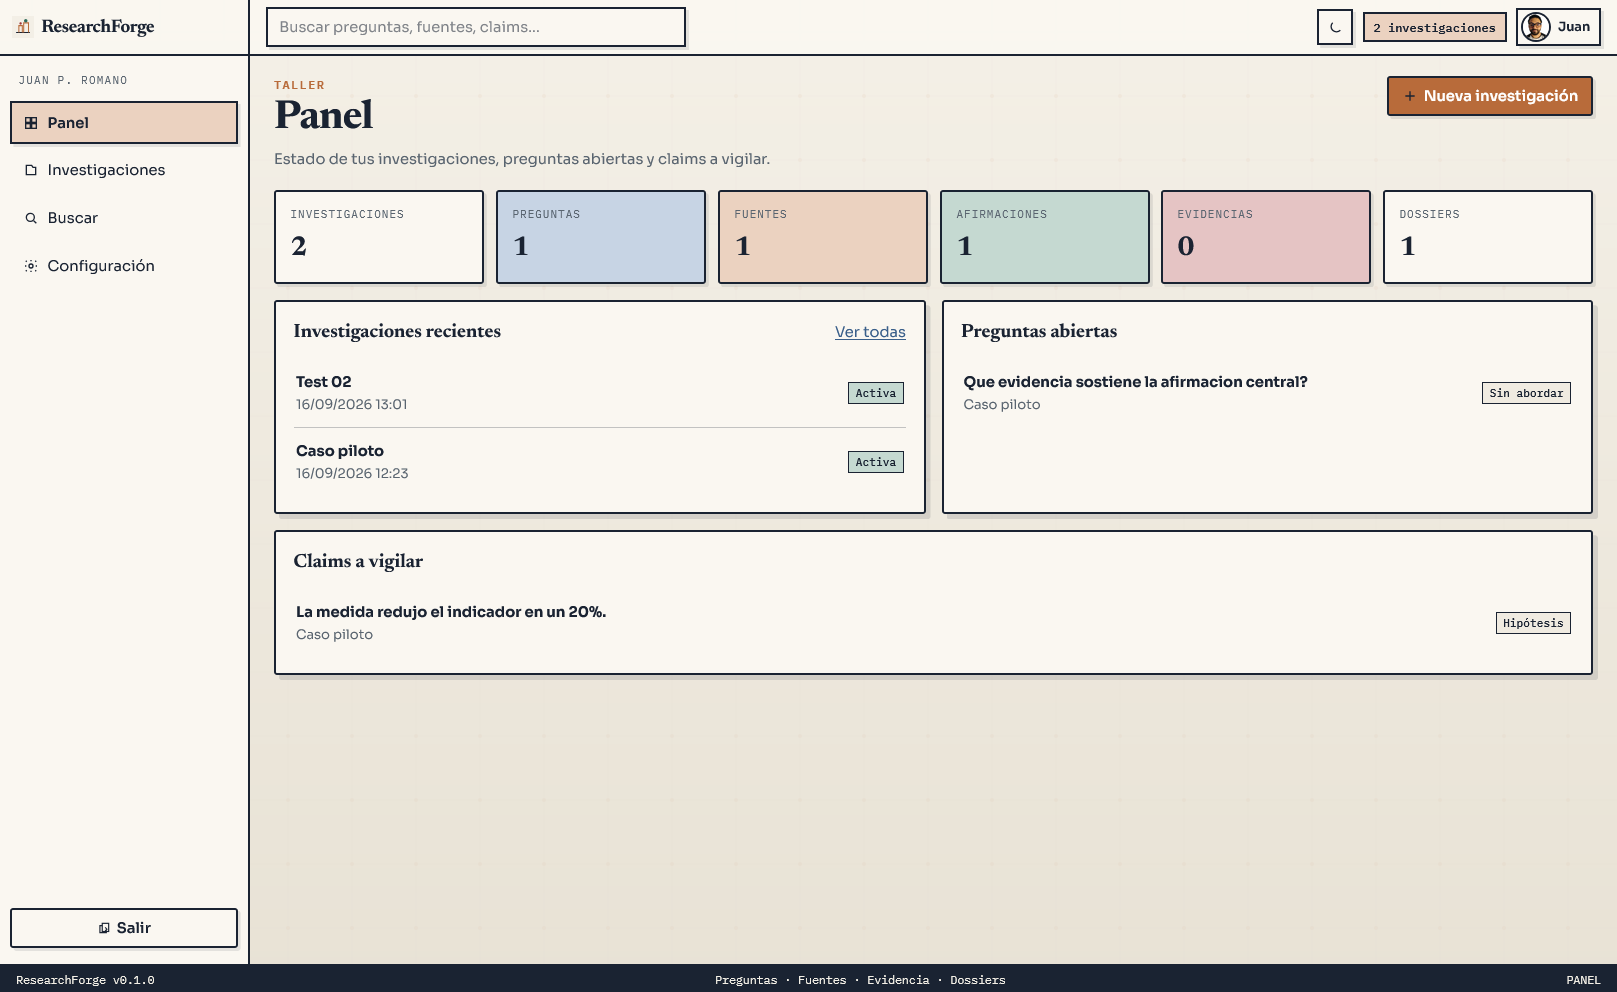Image resolution: width=1617 pixels, height=992 pixels.
Task: Click Preguntas in the footer bar
Action: (746, 980)
